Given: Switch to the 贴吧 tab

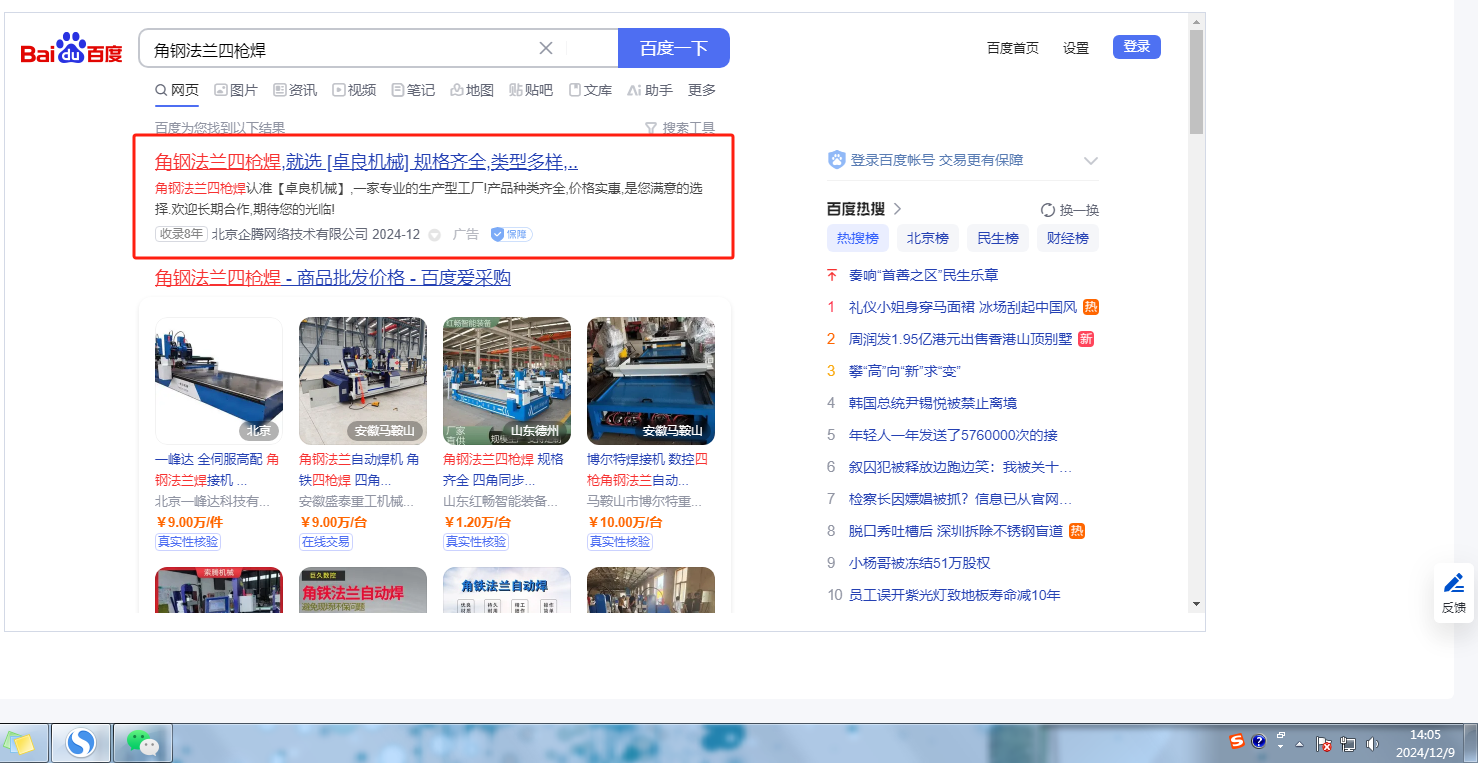Looking at the screenshot, I should [x=531, y=90].
